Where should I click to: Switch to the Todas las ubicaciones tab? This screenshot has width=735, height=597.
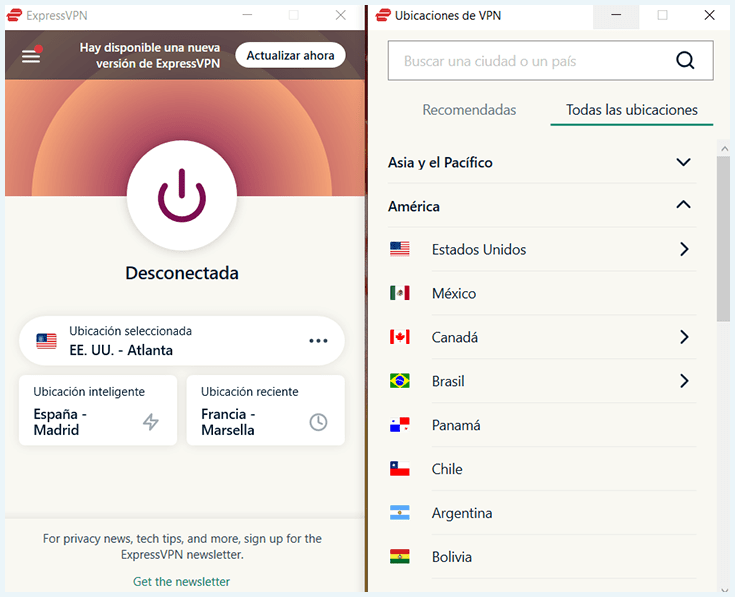(x=631, y=110)
